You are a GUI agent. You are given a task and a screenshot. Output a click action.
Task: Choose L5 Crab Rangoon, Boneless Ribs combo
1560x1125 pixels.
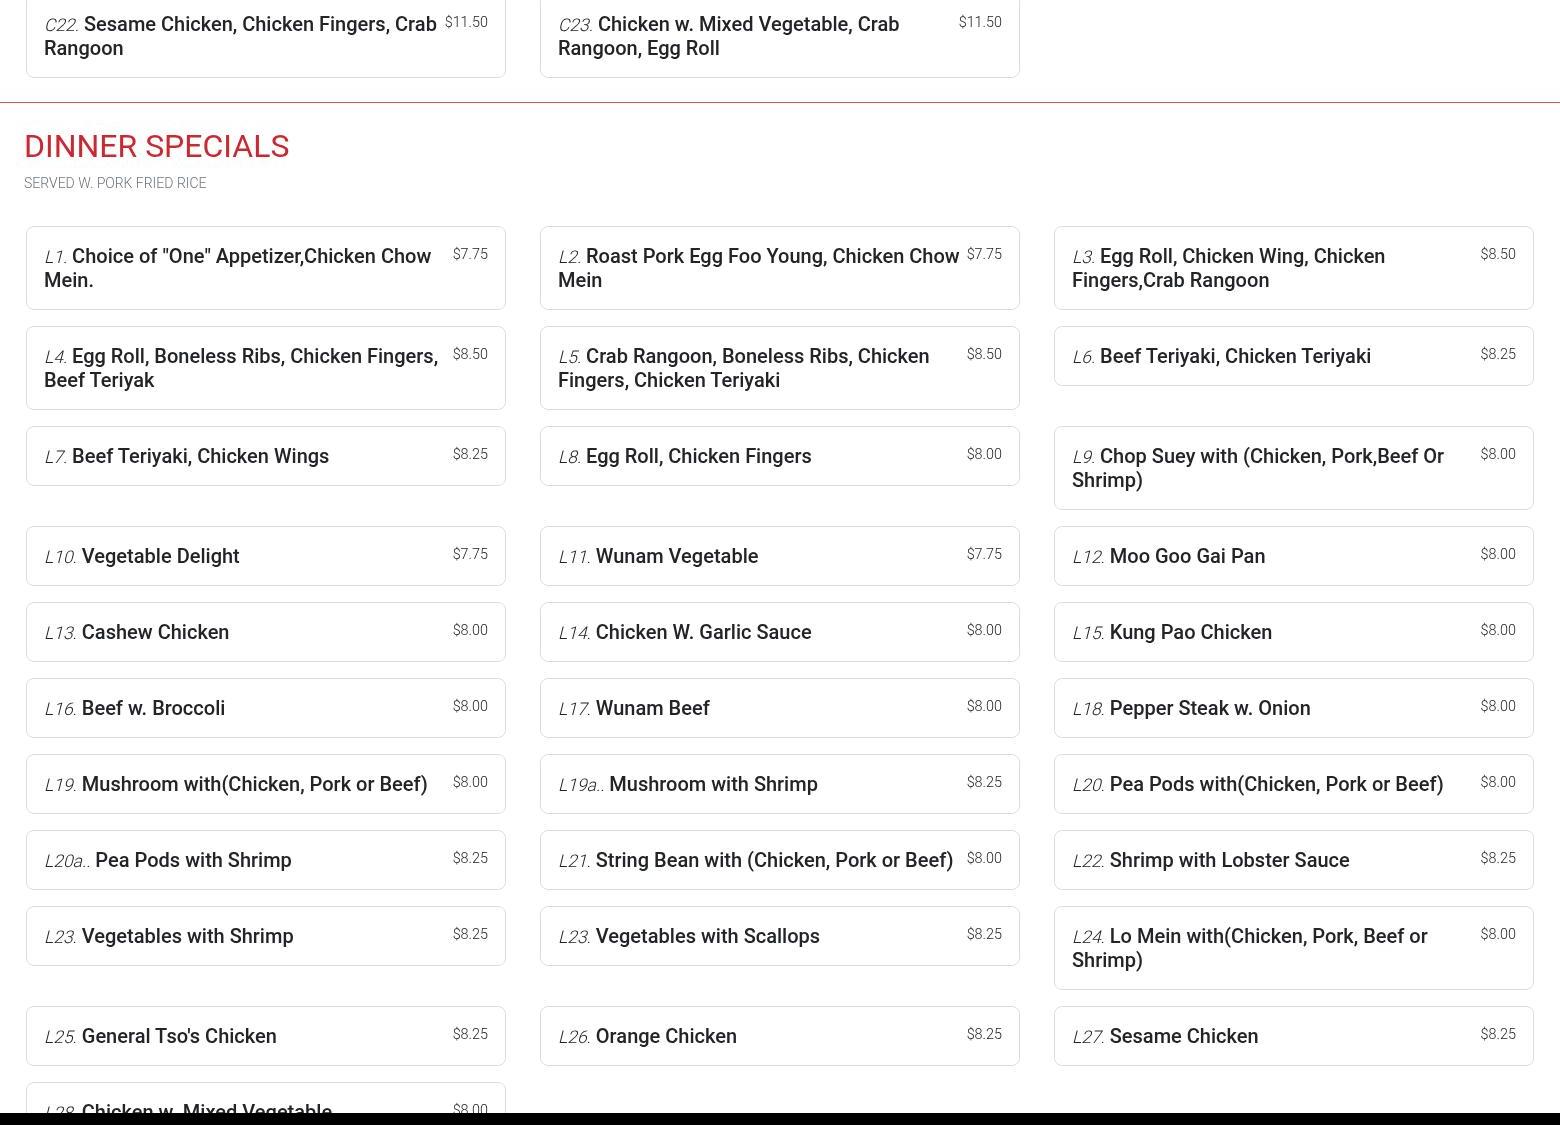(x=780, y=368)
